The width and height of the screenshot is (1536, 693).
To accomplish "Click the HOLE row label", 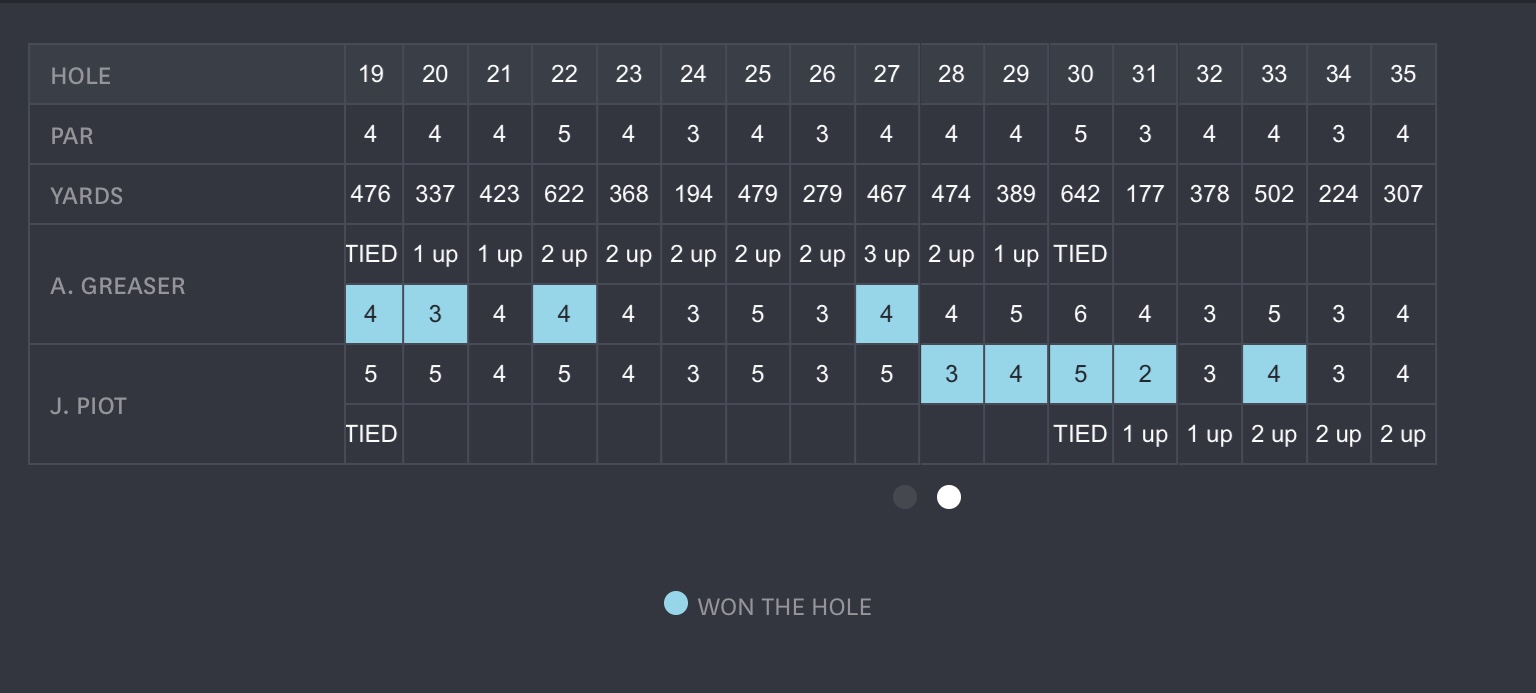I will pyautogui.click(x=81, y=76).
